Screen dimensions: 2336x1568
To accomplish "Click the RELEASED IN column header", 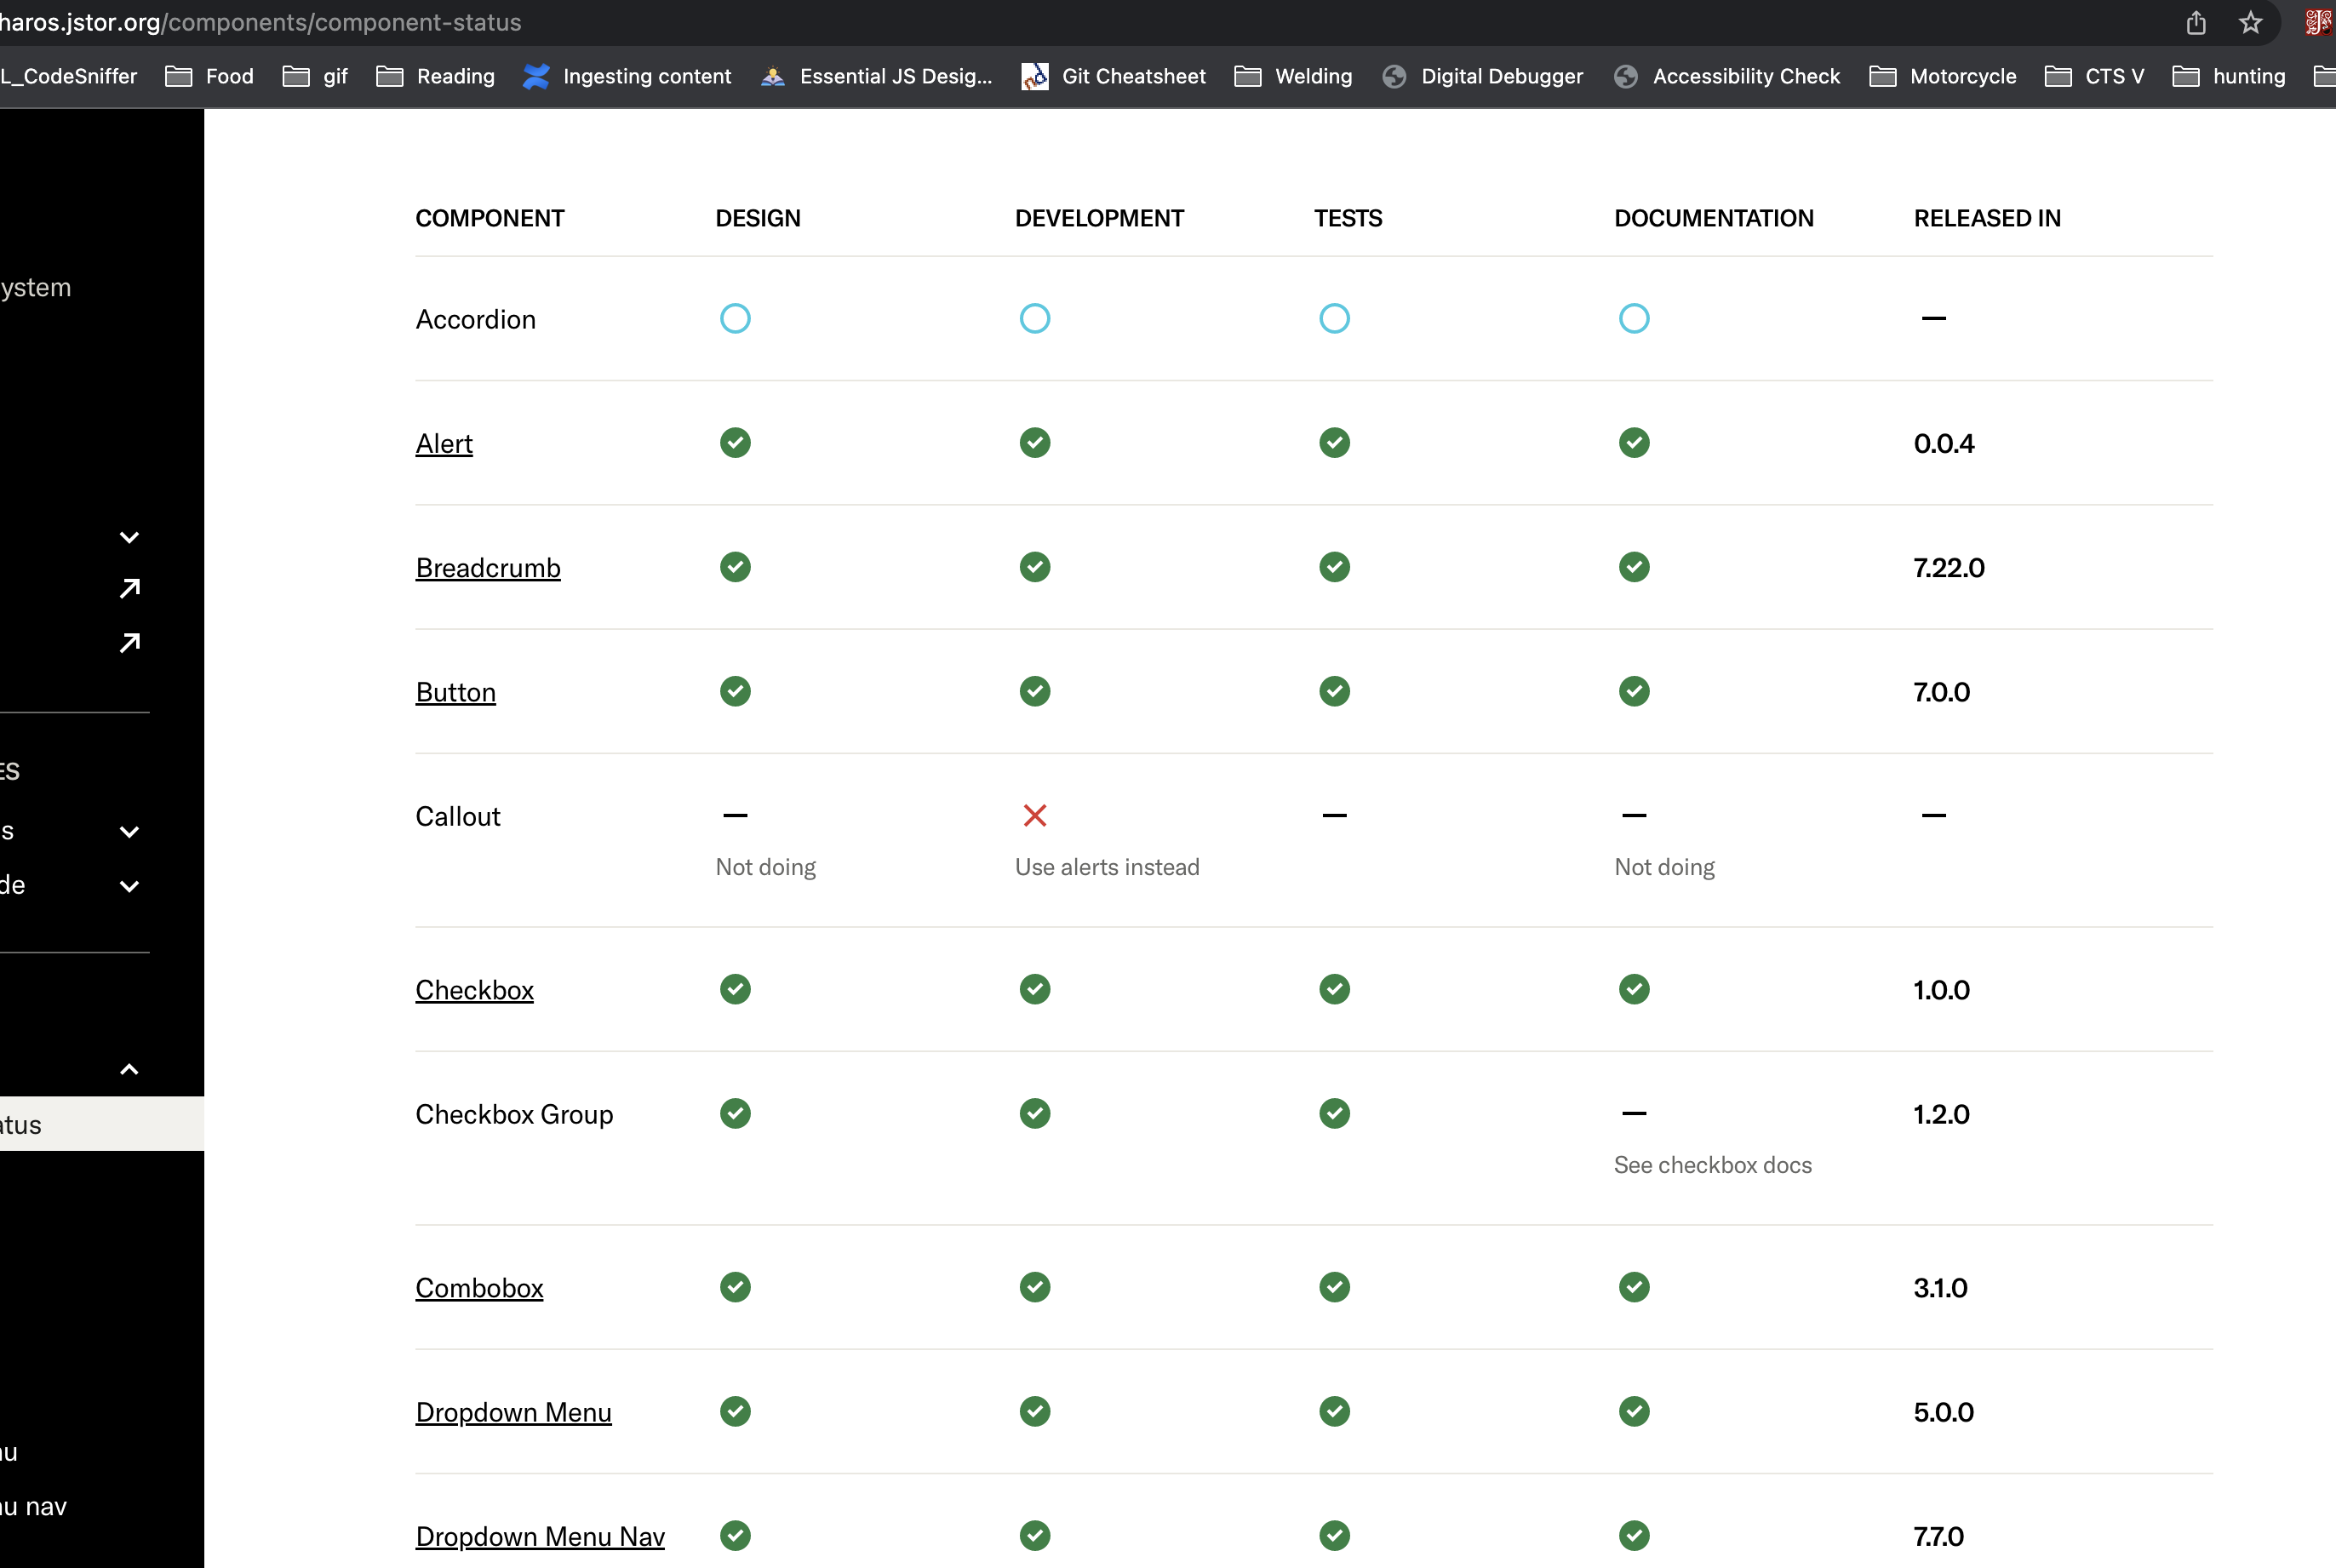I will click(1987, 218).
